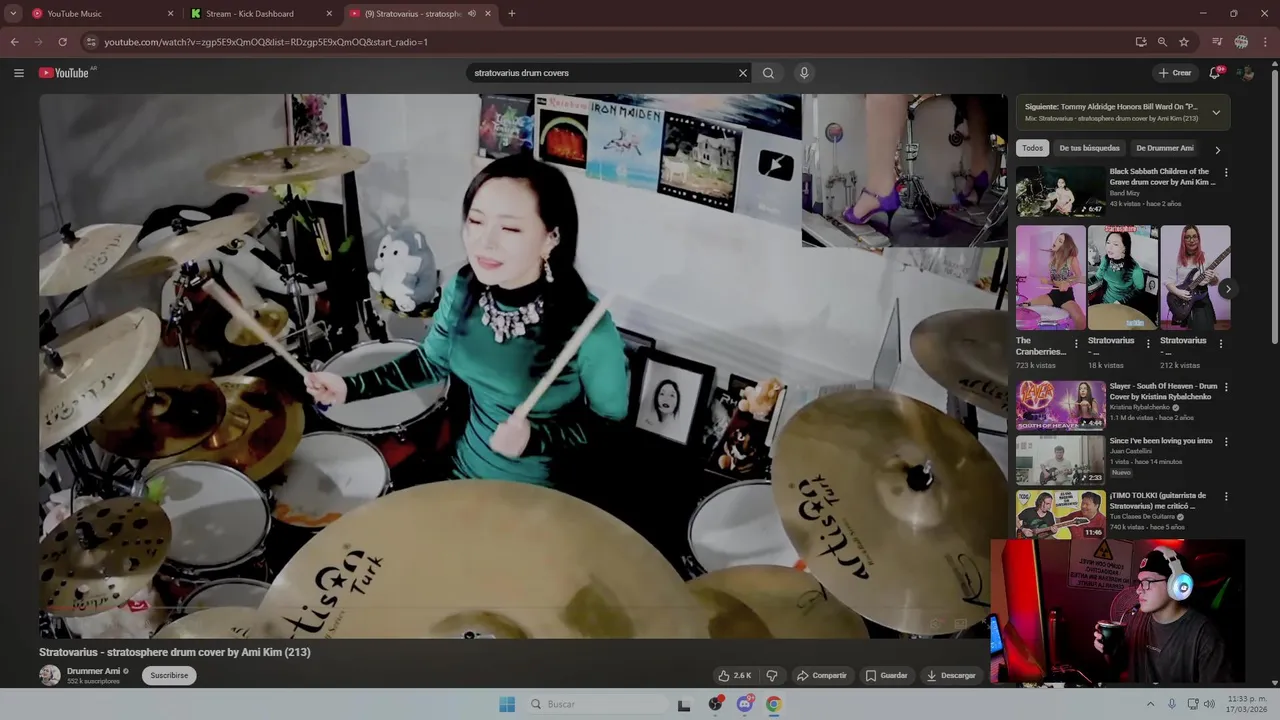Open options for TIMO TOLKKI video

point(1226,496)
